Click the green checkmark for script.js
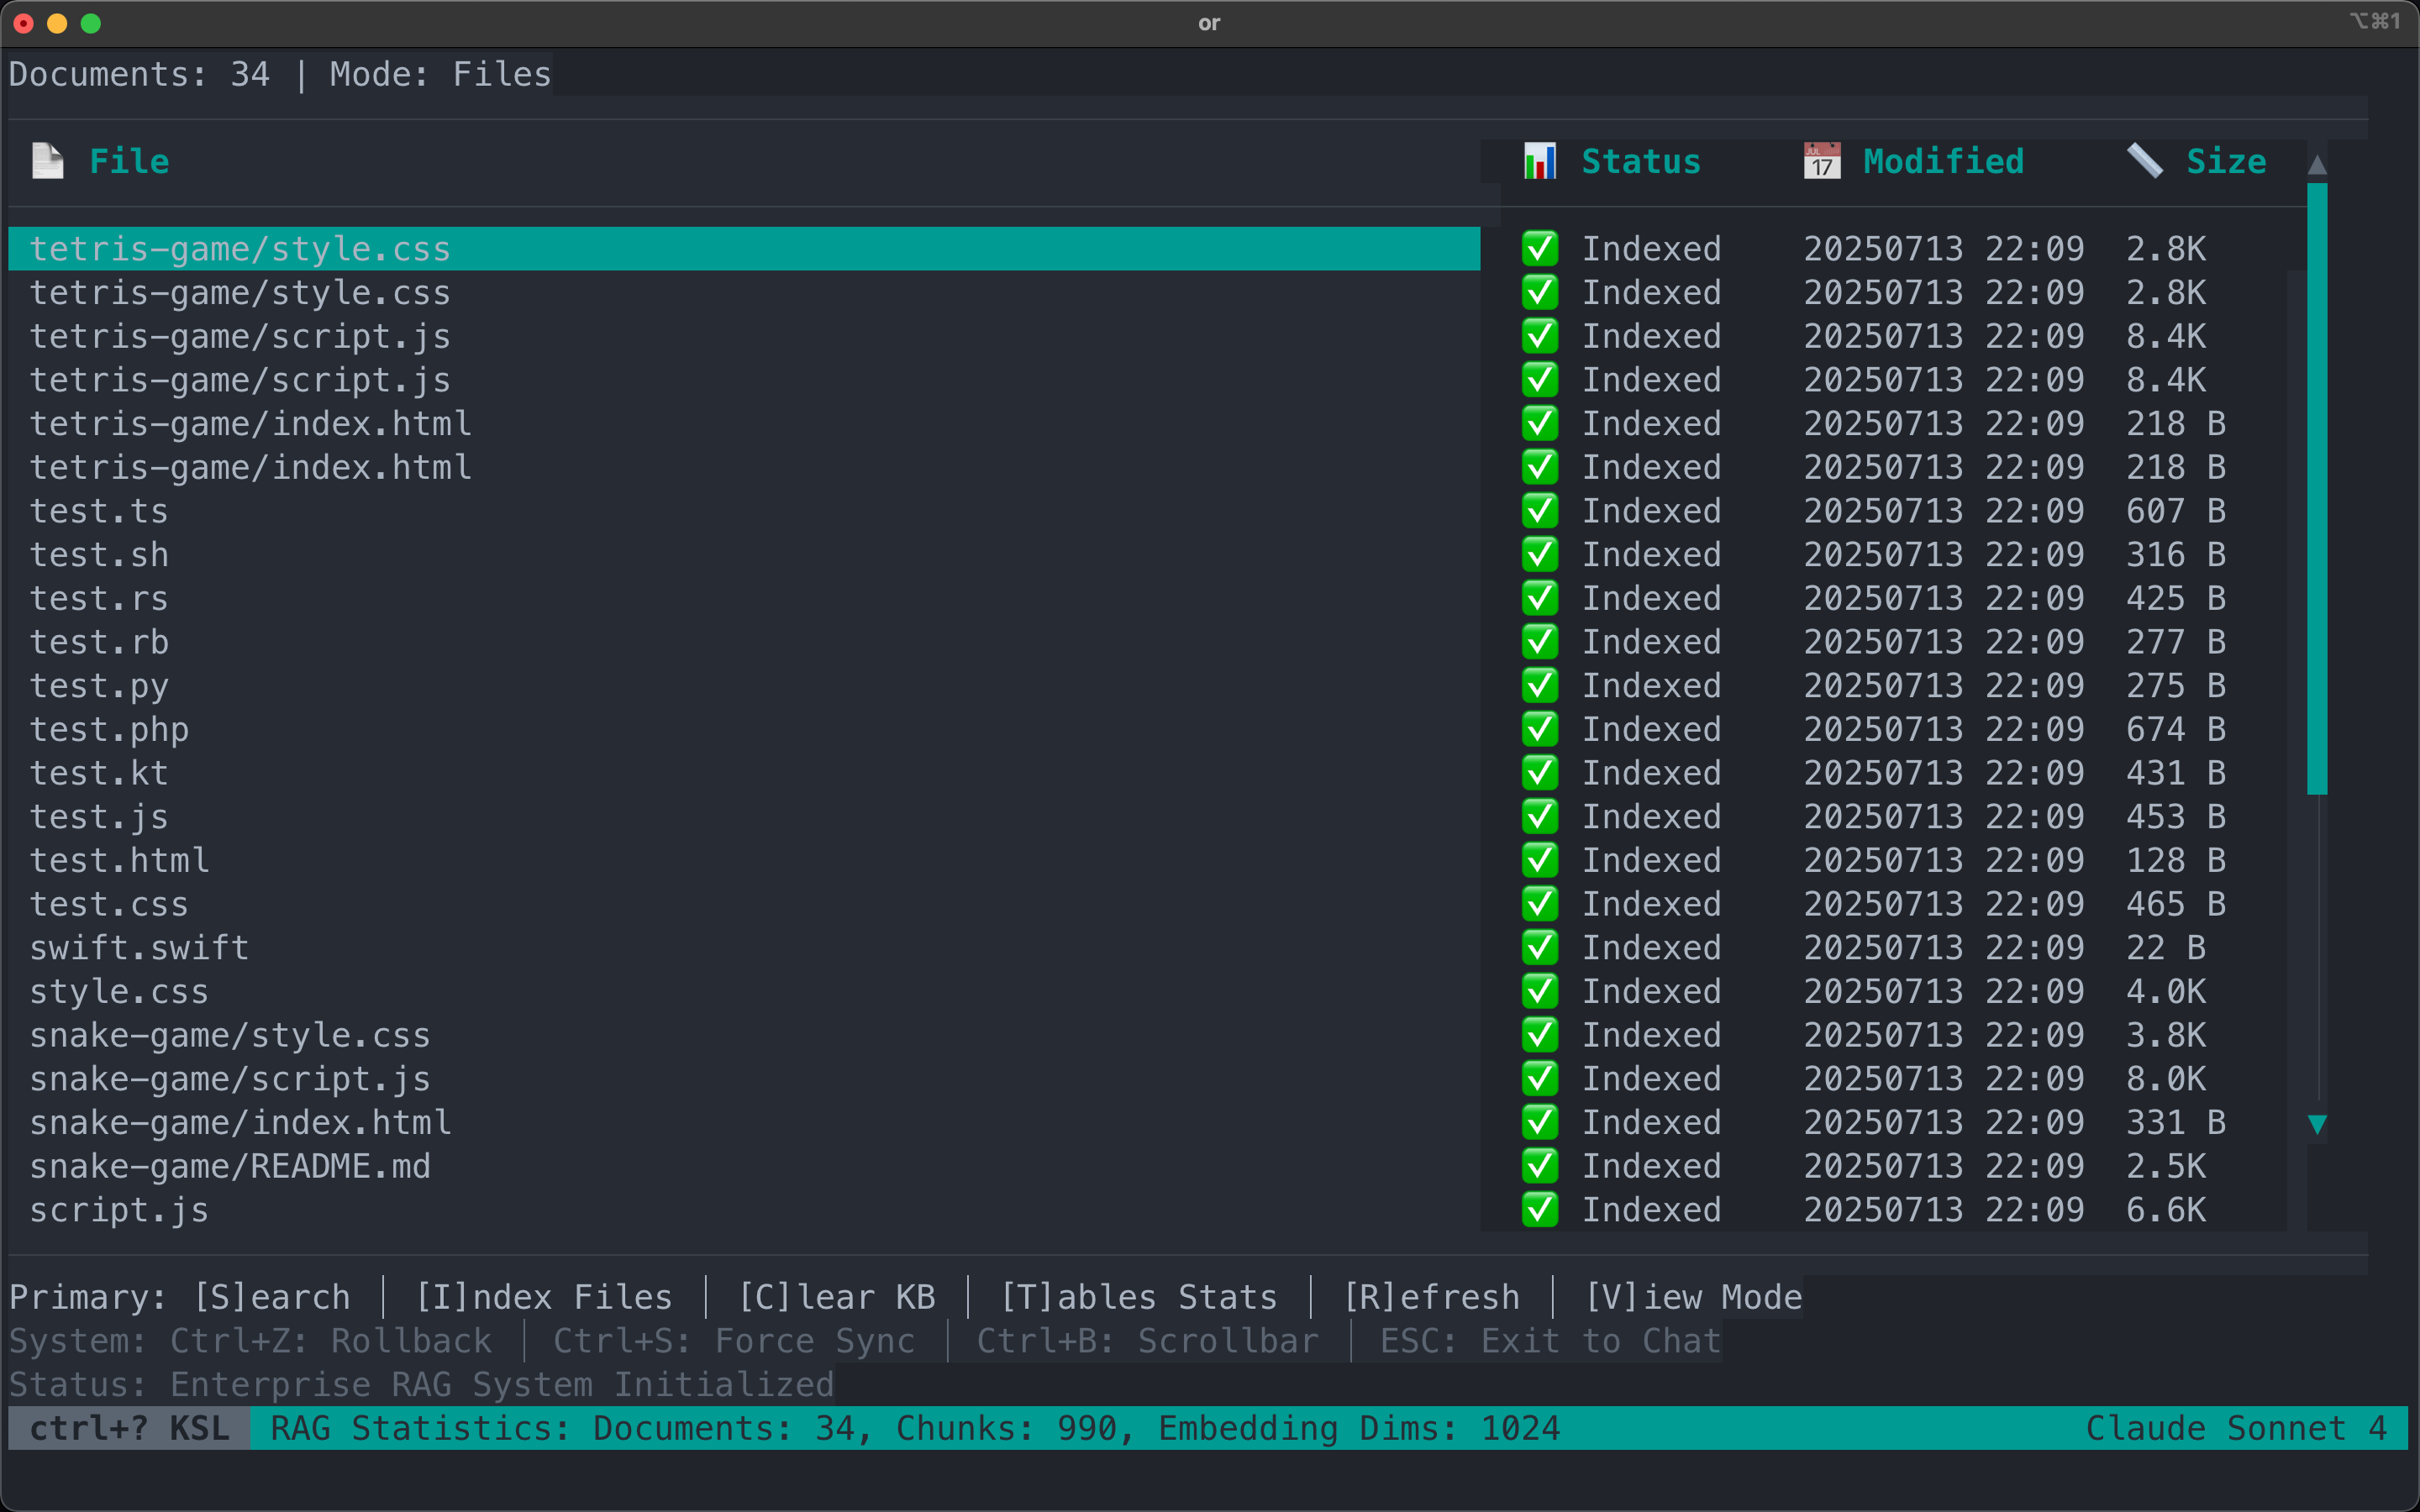 point(1540,1210)
